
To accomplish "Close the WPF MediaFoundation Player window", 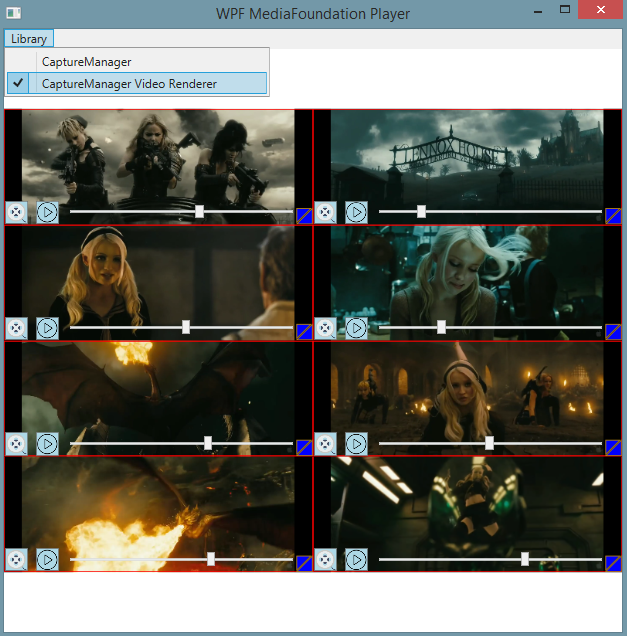I will (601, 10).
